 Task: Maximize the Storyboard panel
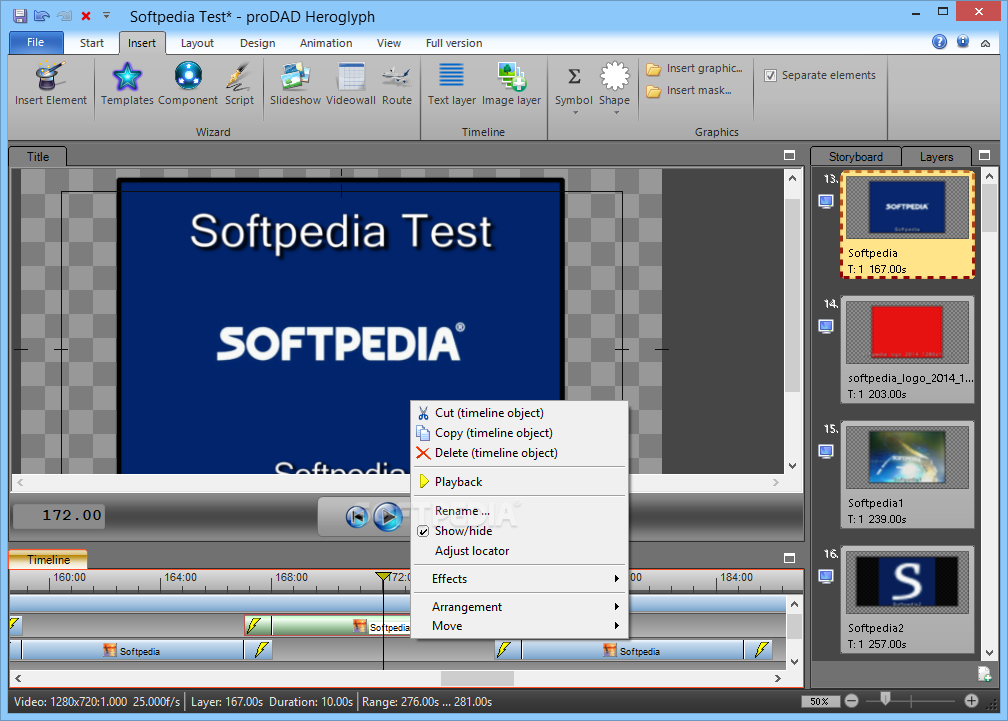pos(984,156)
